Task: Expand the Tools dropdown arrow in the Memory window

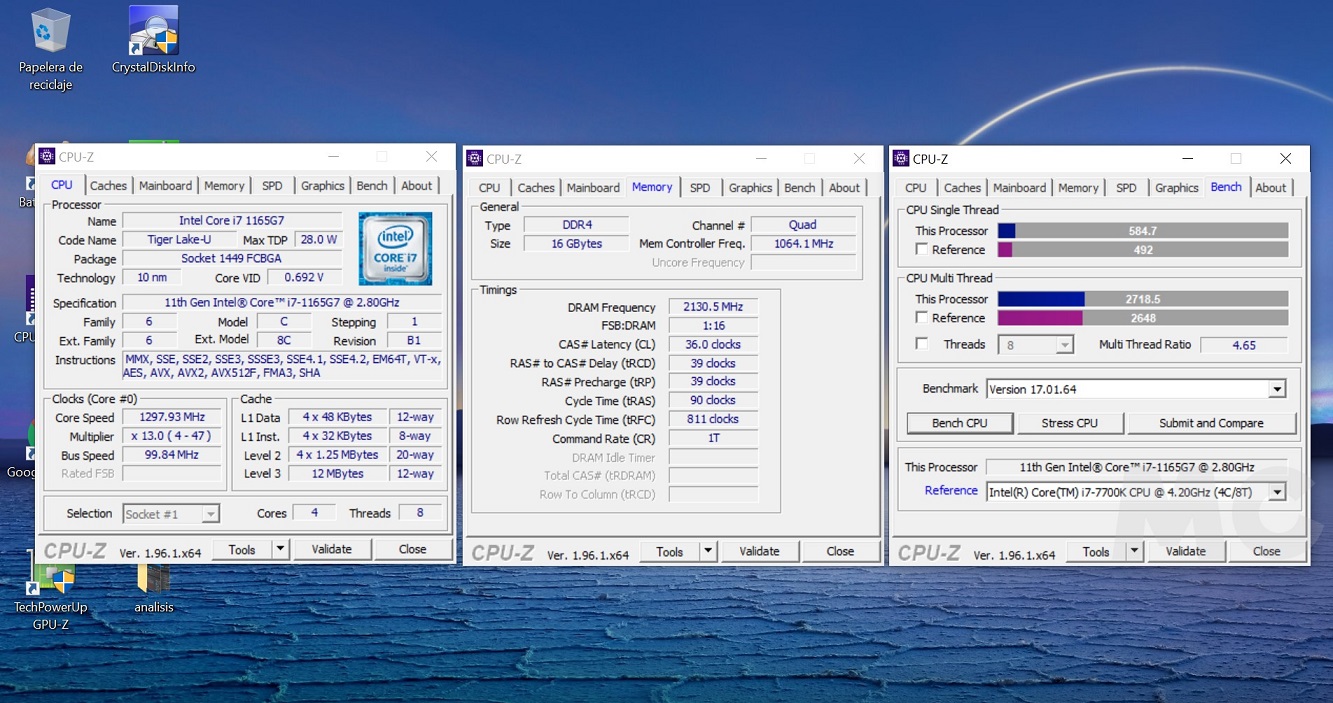Action: pyautogui.click(x=708, y=551)
